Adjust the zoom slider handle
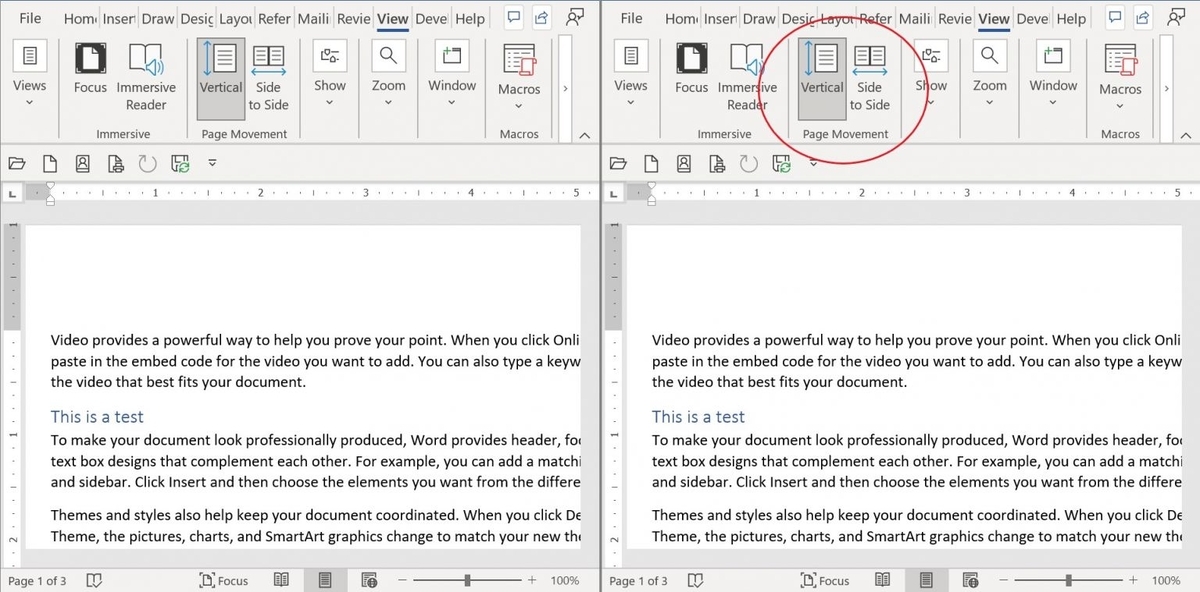The image size is (1200, 592). click(x=467, y=579)
